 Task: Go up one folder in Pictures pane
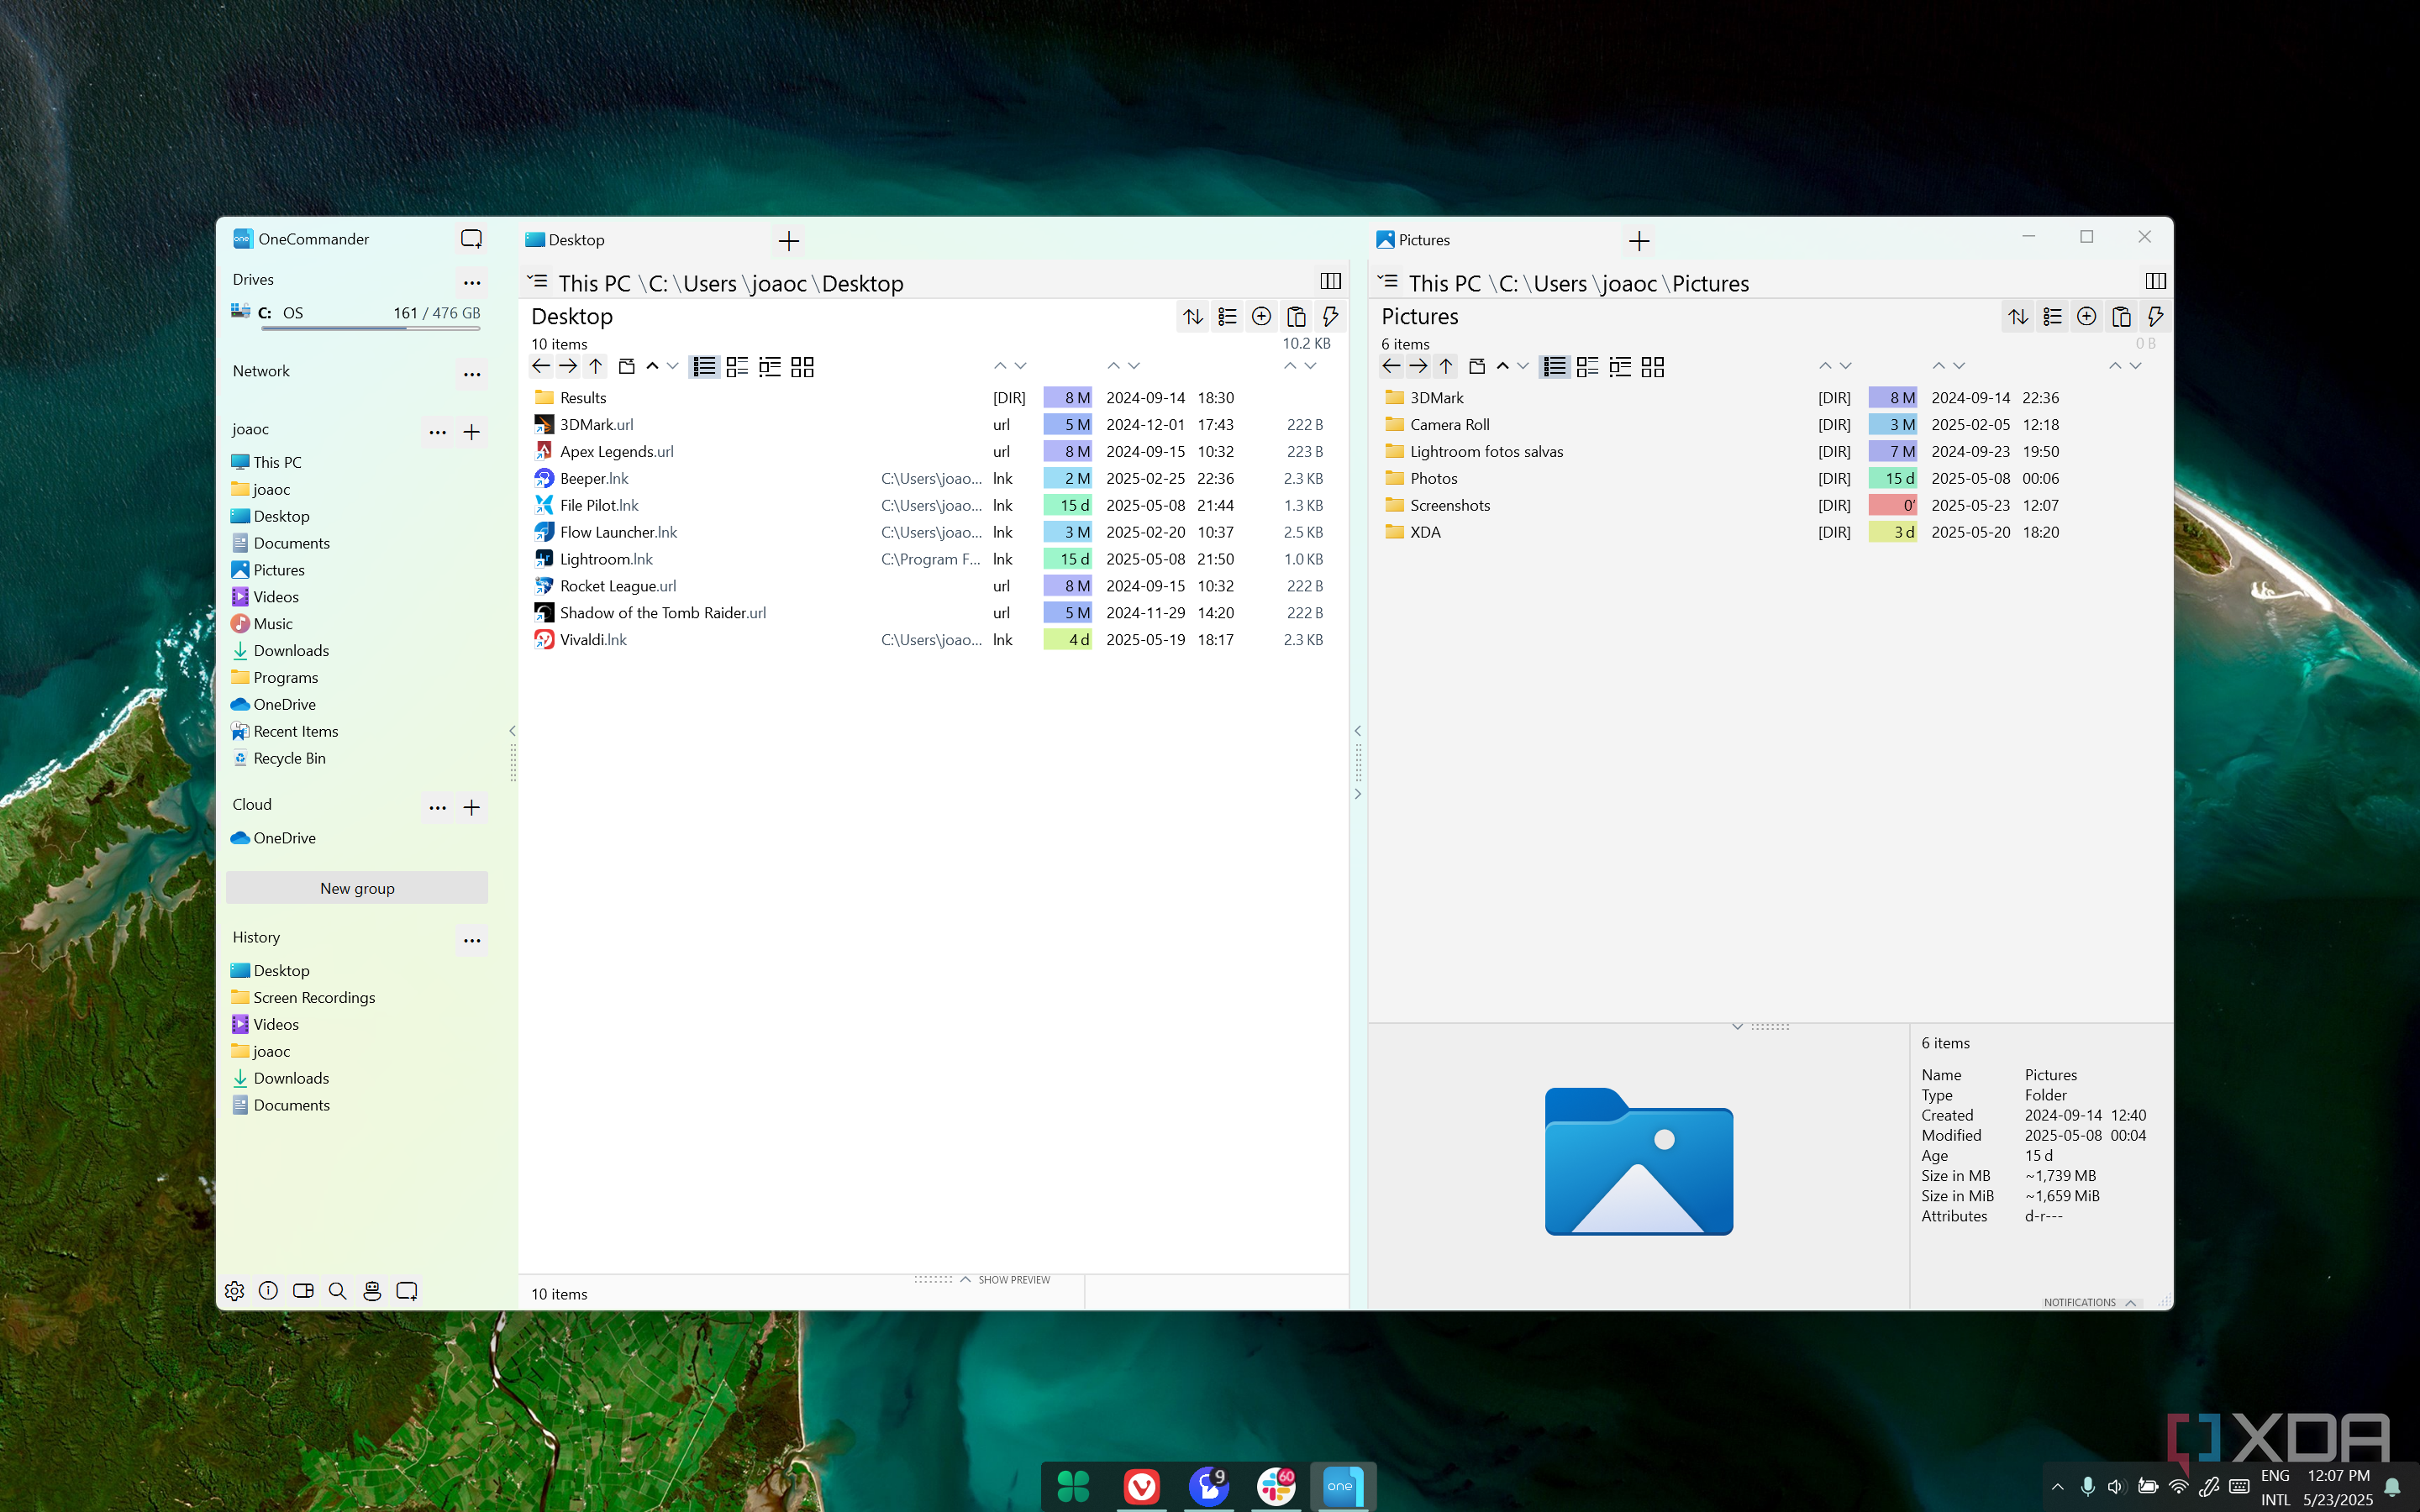click(1446, 366)
